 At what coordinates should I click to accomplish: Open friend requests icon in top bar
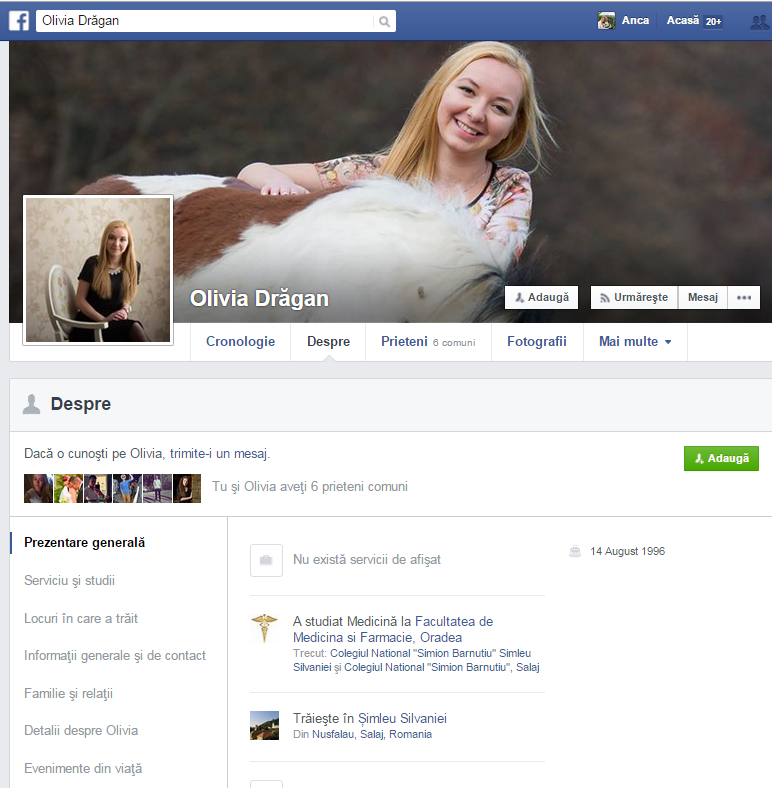pyautogui.click(x=758, y=21)
